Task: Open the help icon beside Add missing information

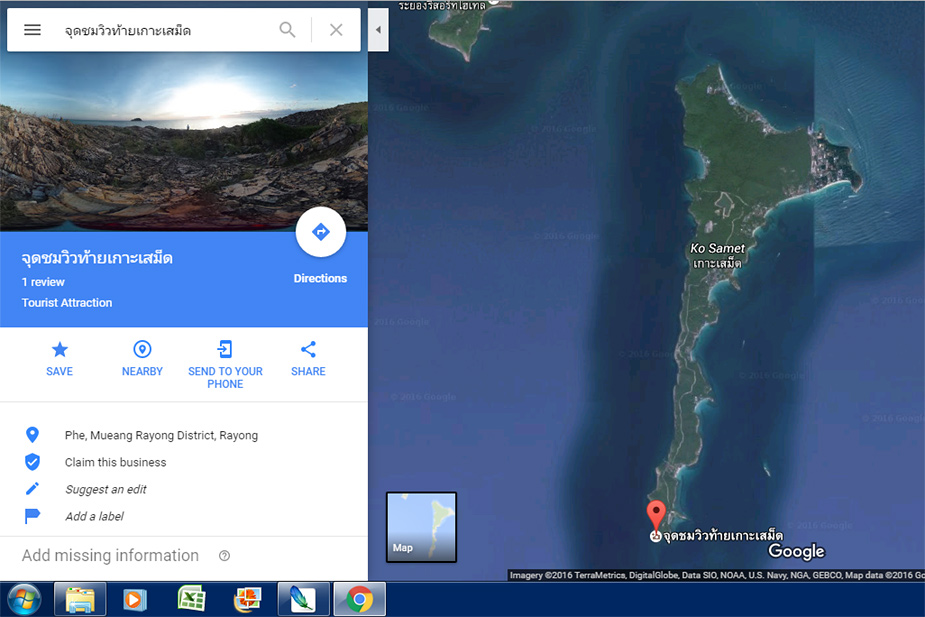Action: tap(224, 556)
